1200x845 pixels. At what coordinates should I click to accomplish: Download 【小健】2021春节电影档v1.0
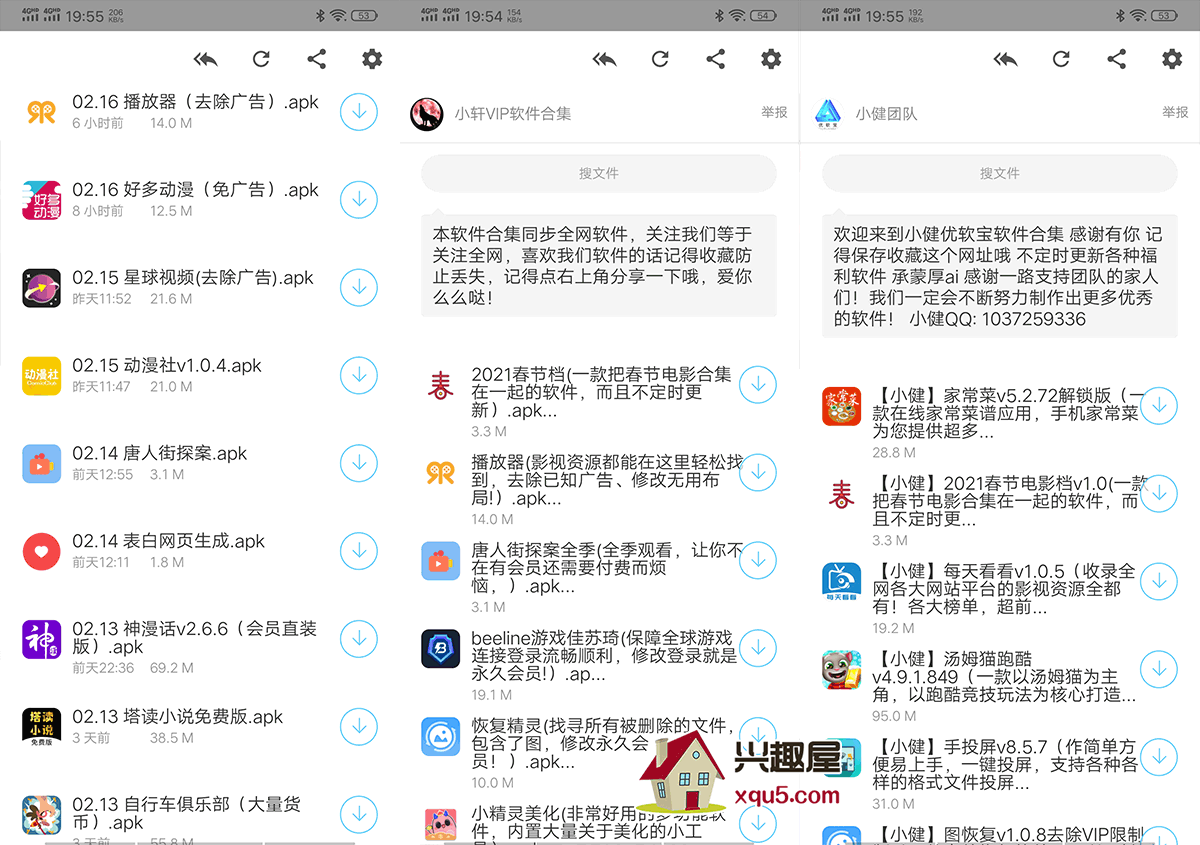(x=1159, y=493)
